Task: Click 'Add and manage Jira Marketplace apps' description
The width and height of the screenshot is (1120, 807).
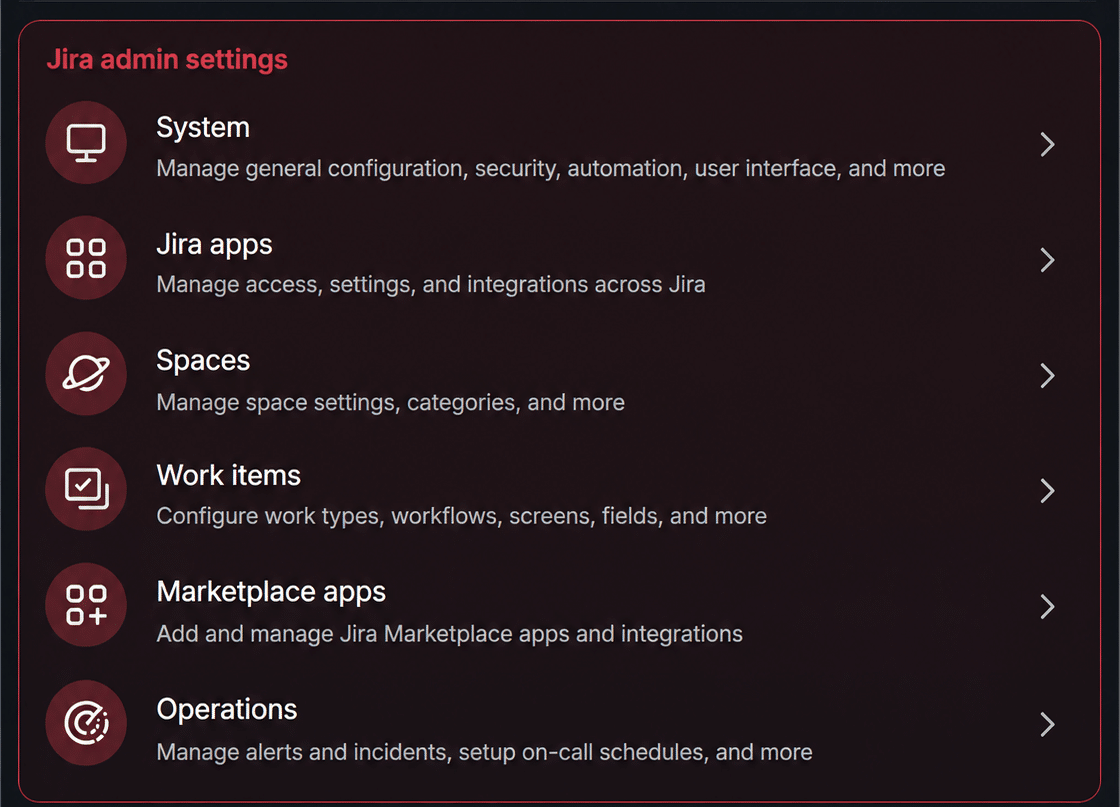Action: coord(449,634)
